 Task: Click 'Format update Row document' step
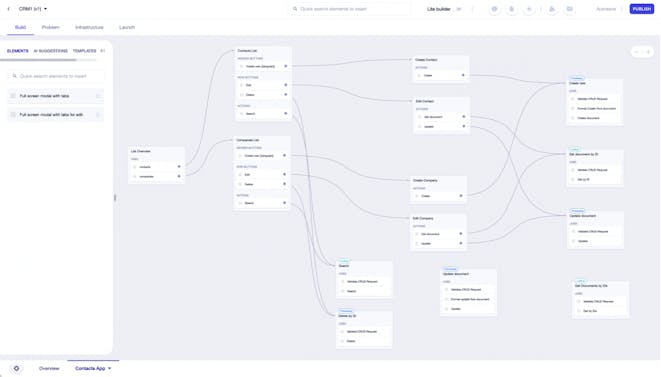point(468,299)
